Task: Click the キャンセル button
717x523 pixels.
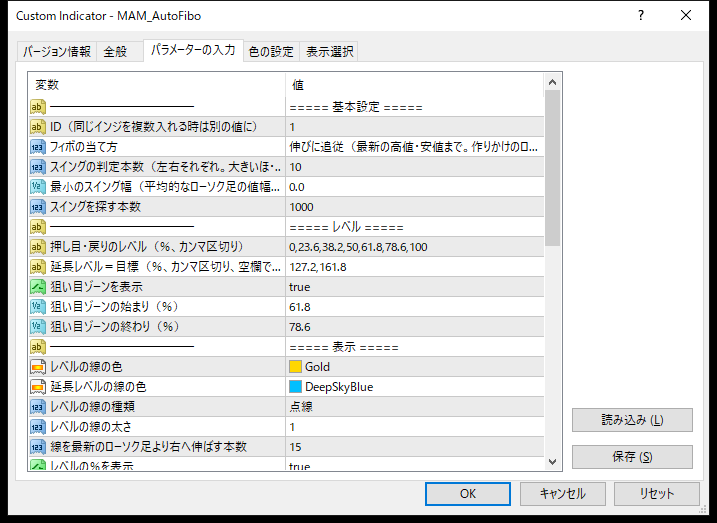Action: coord(562,494)
